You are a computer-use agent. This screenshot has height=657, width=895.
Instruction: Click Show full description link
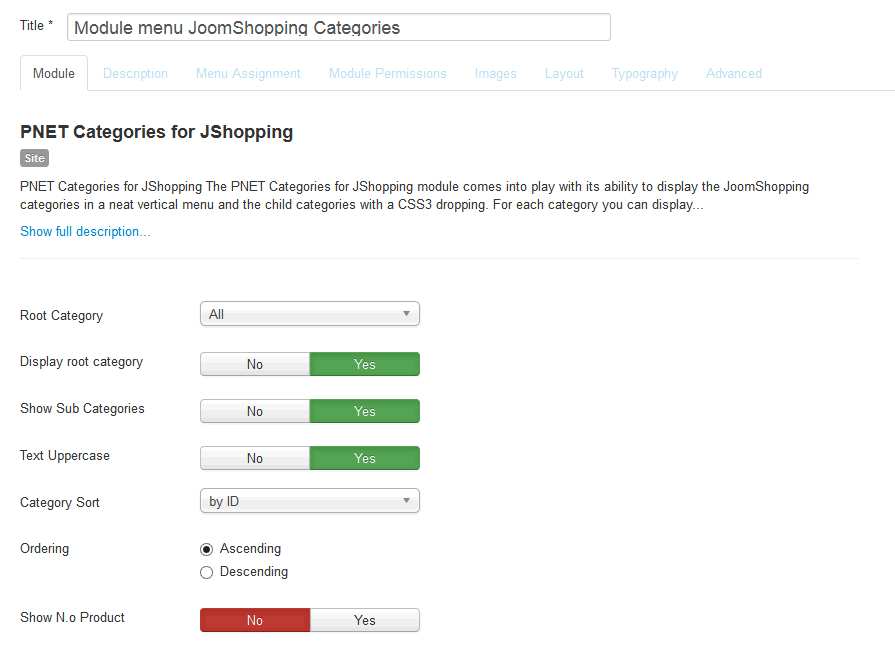pyautogui.click(x=85, y=232)
